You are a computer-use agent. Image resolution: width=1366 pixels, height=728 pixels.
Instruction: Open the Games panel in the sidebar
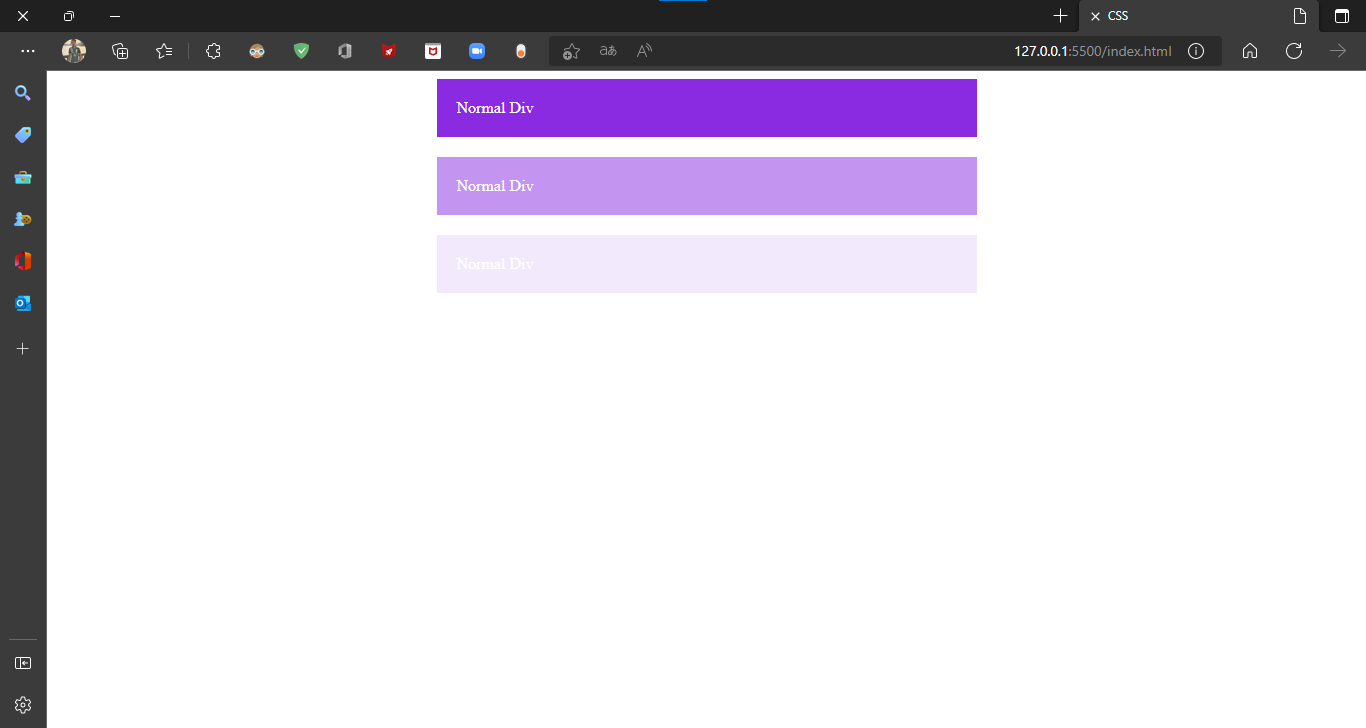(x=23, y=218)
